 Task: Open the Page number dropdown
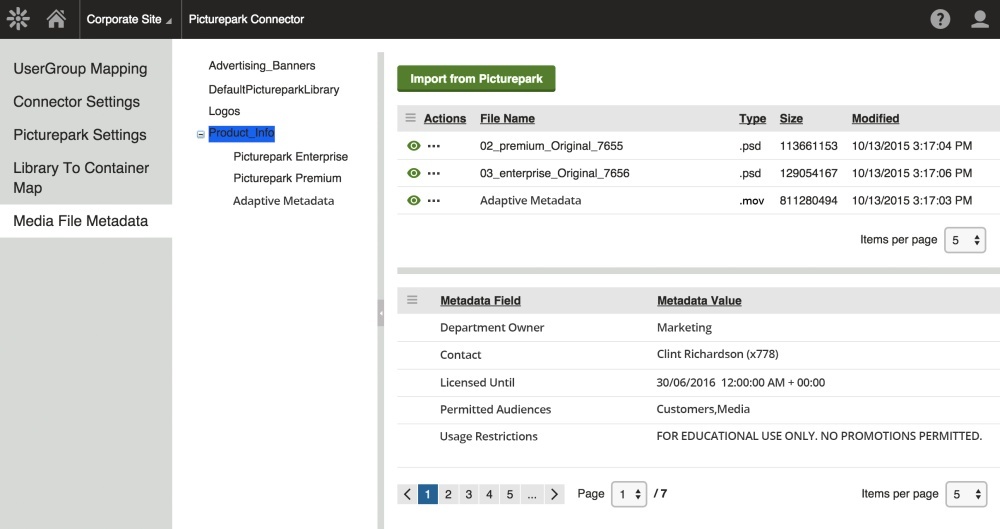pyautogui.click(x=629, y=494)
